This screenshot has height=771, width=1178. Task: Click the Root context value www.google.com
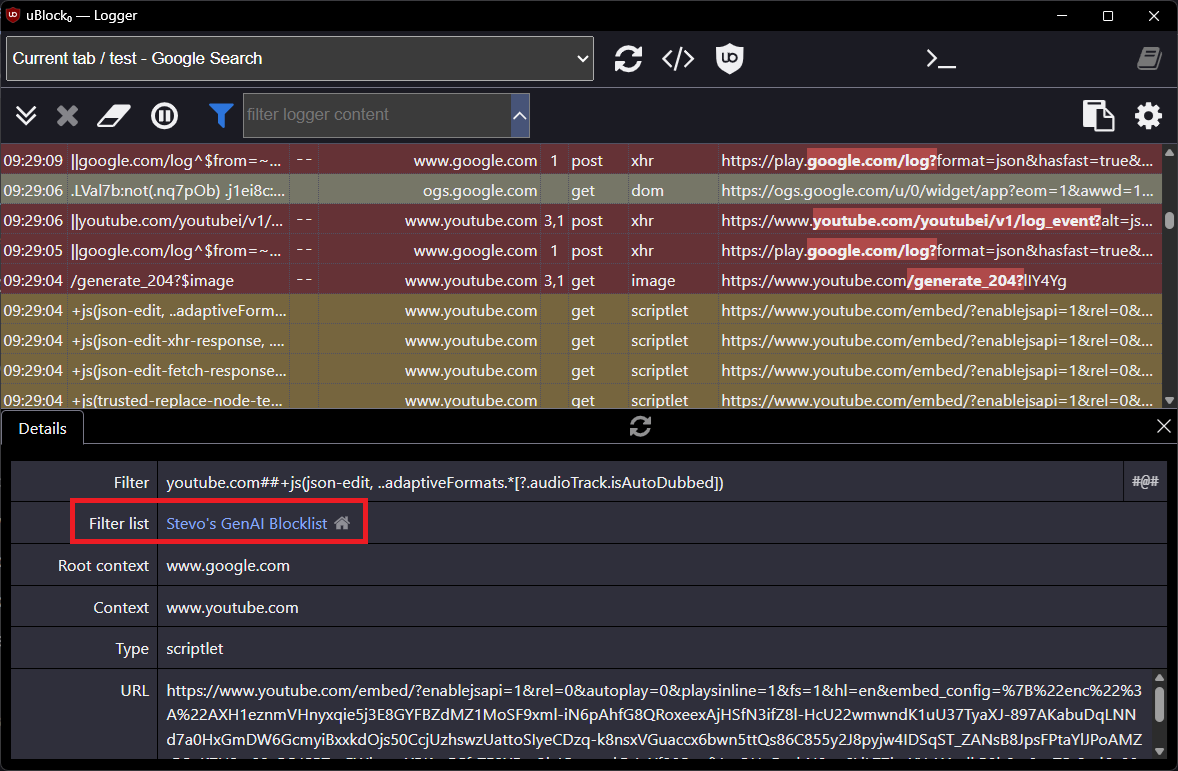[x=228, y=566]
